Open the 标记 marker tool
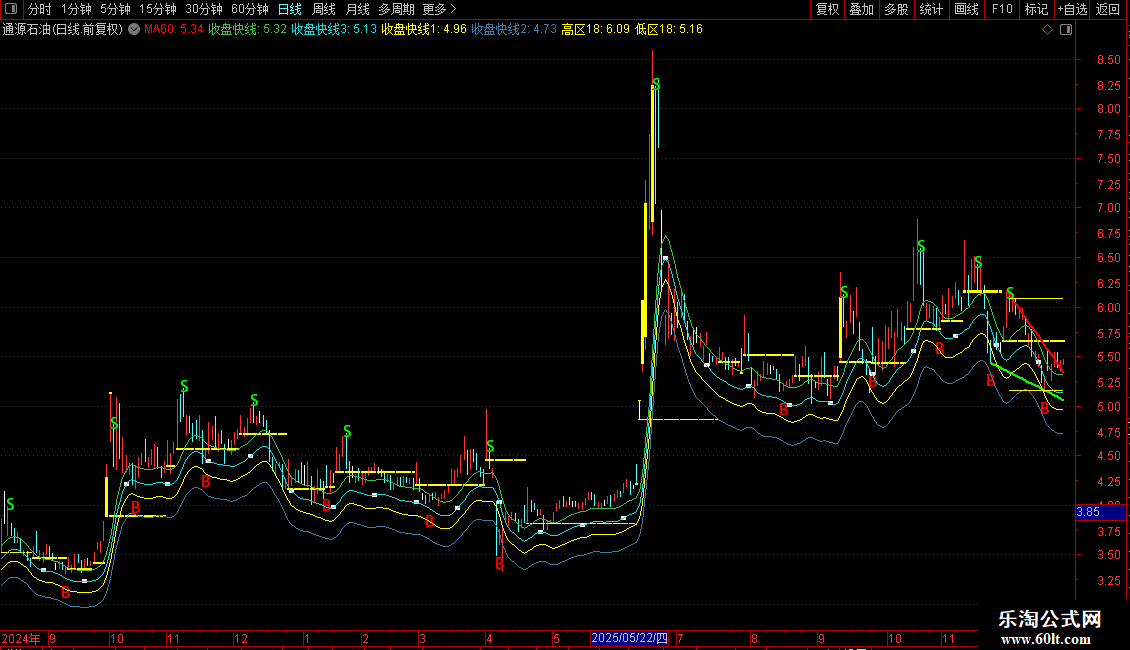Screen dimensions: 1130x650 coord(1036,9)
